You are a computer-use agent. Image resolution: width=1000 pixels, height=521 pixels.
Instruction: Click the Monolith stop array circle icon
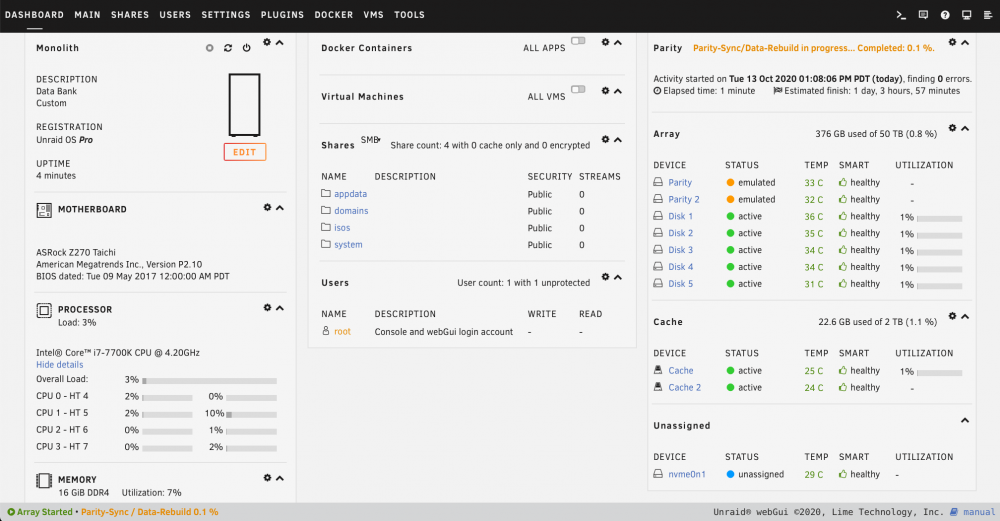(209, 48)
